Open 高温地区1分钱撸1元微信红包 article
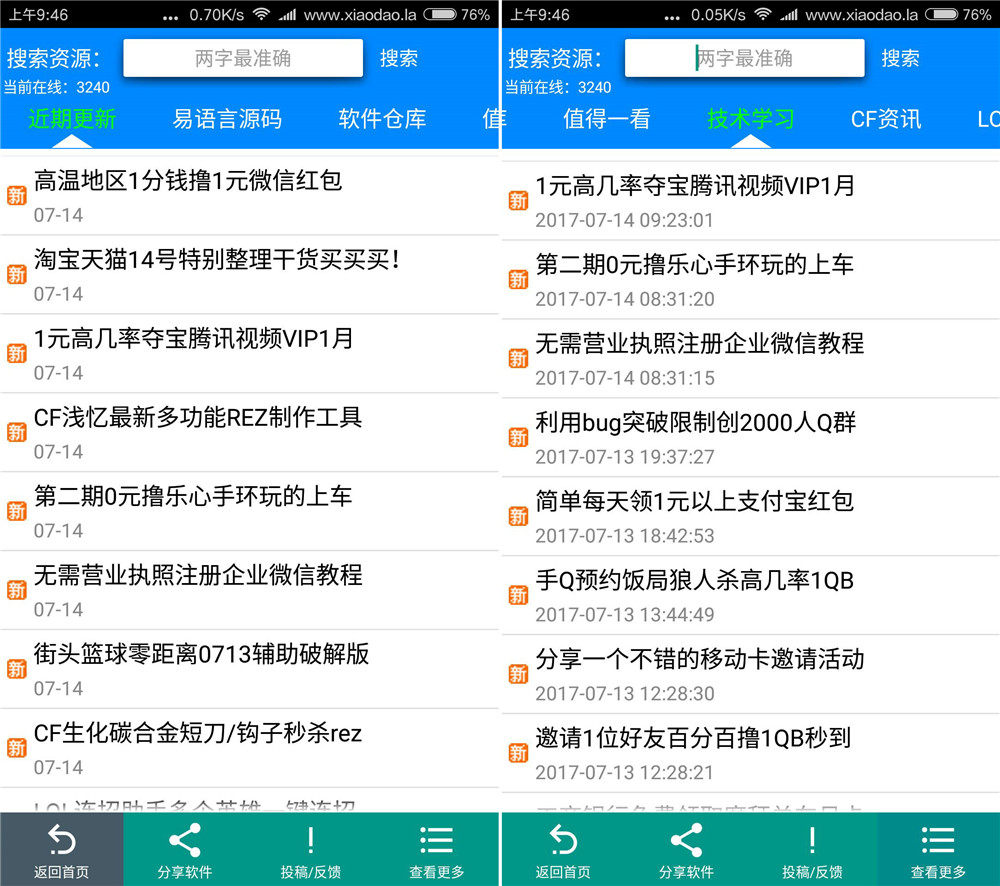 click(x=249, y=196)
